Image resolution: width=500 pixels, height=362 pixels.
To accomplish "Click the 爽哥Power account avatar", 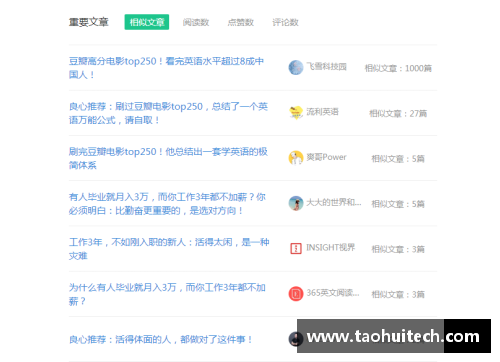I will (x=296, y=158).
